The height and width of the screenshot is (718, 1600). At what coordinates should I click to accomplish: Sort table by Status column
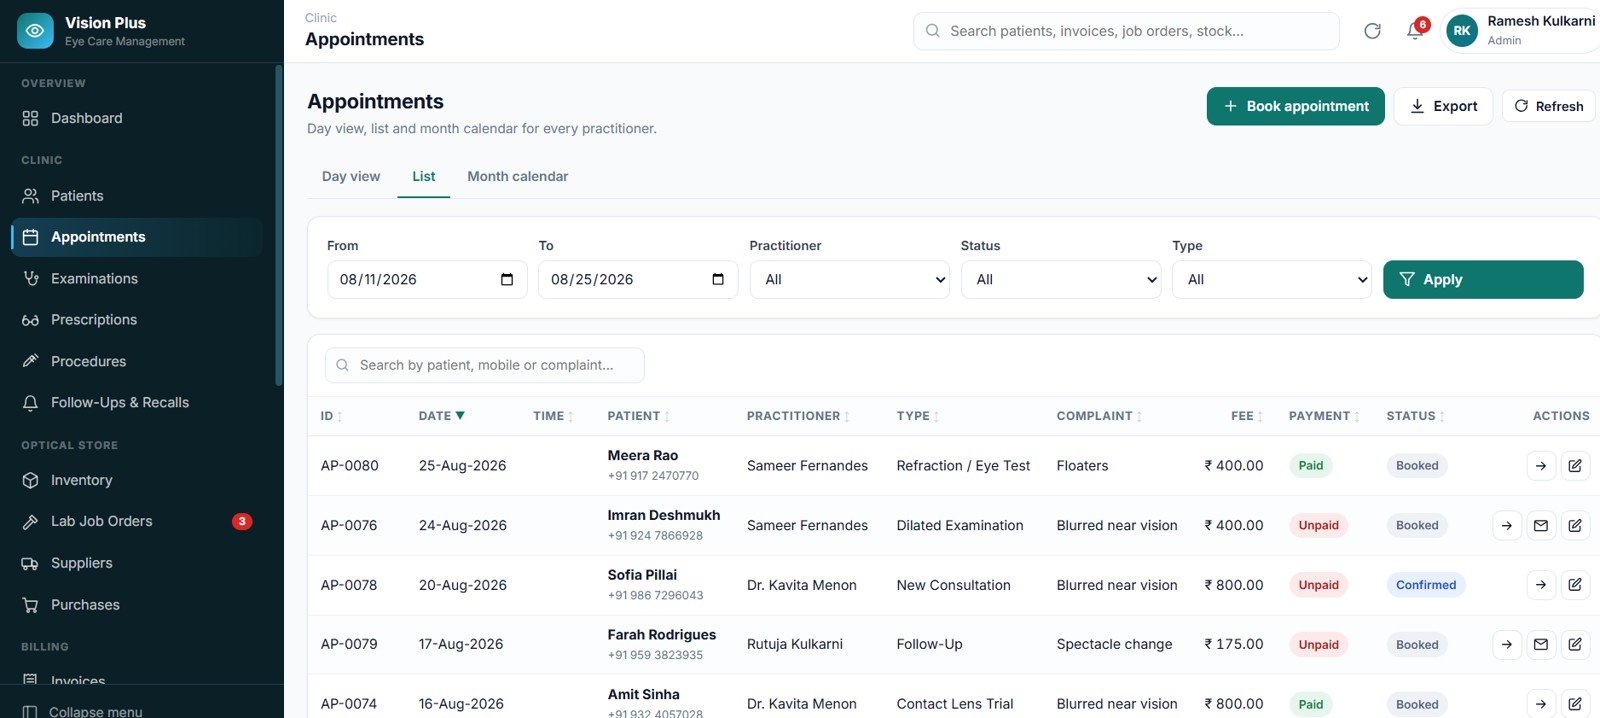tap(1415, 416)
